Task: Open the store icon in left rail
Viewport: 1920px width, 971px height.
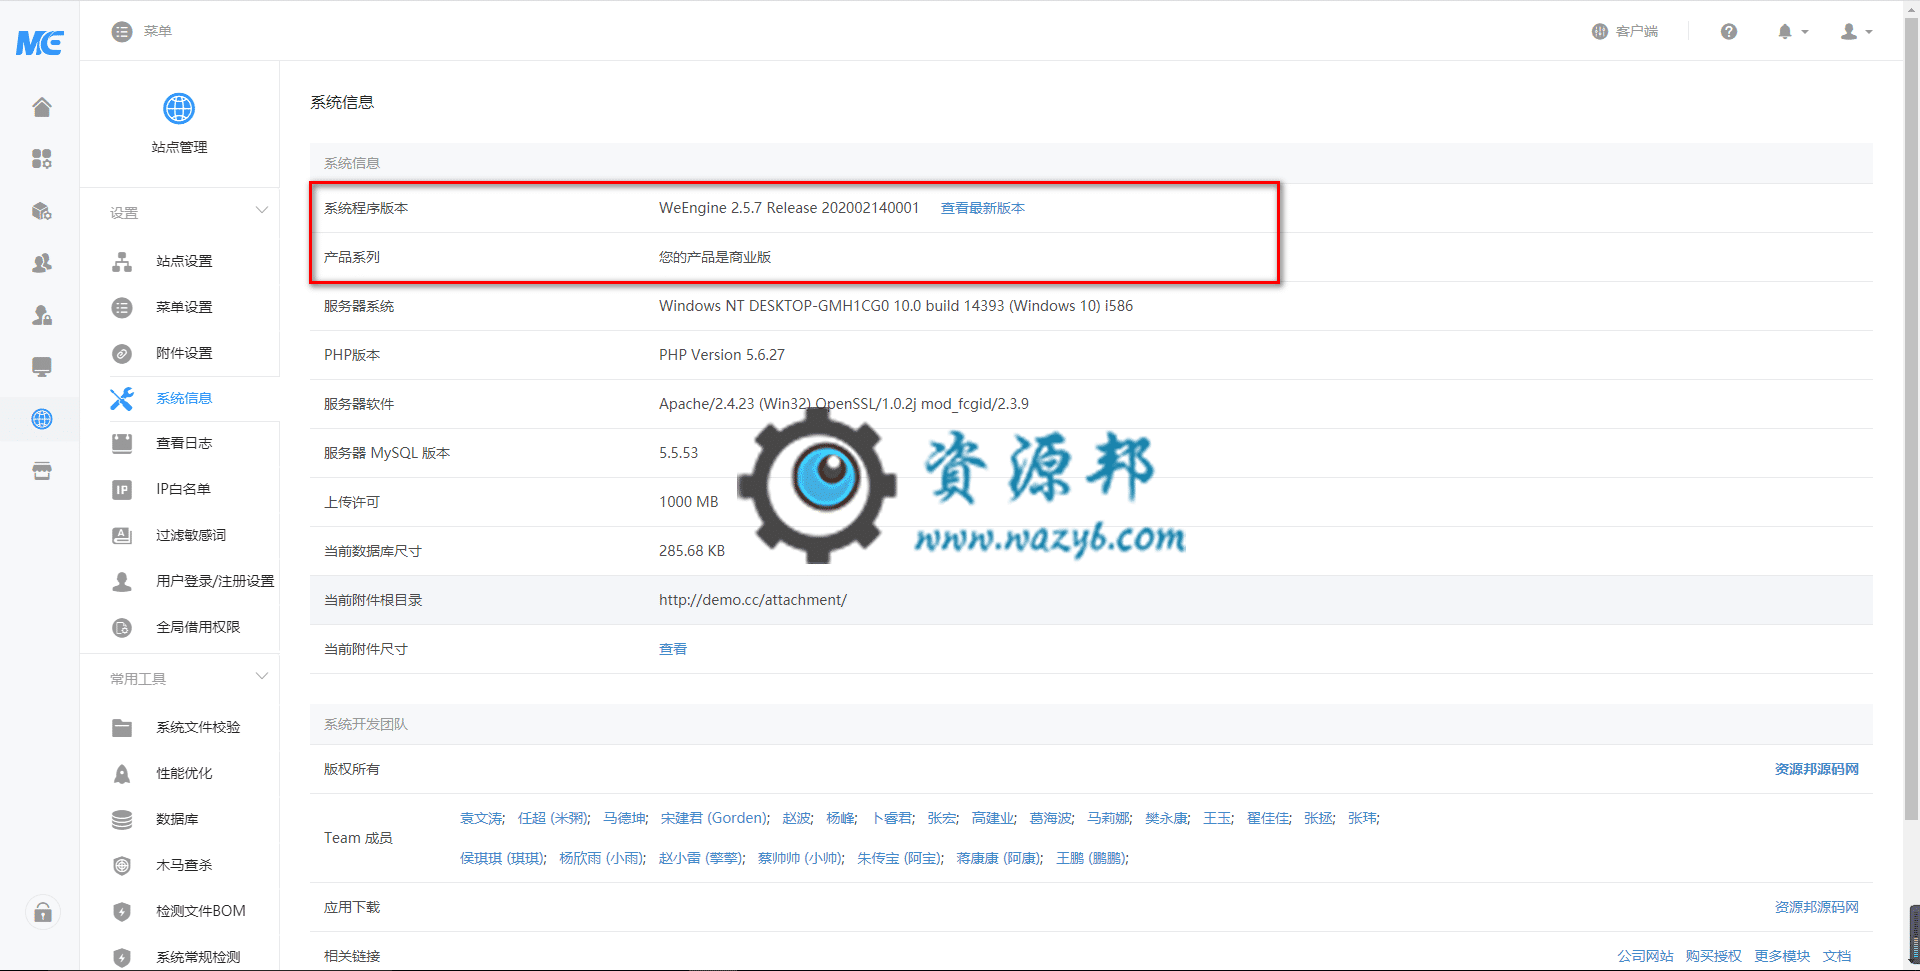Action: (x=41, y=471)
